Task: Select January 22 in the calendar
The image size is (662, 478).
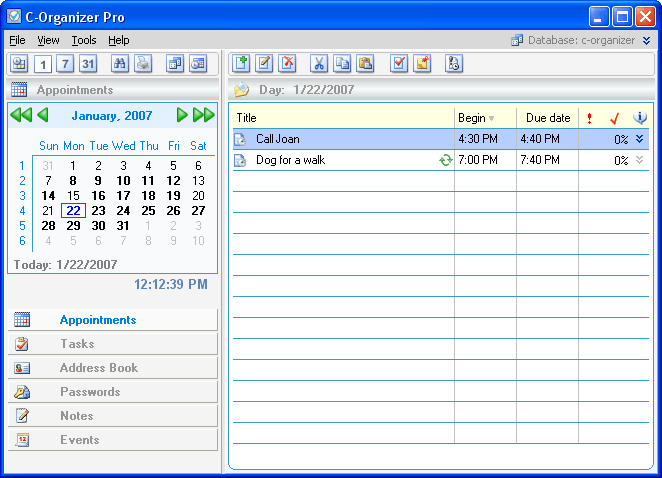Action: [73, 210]
